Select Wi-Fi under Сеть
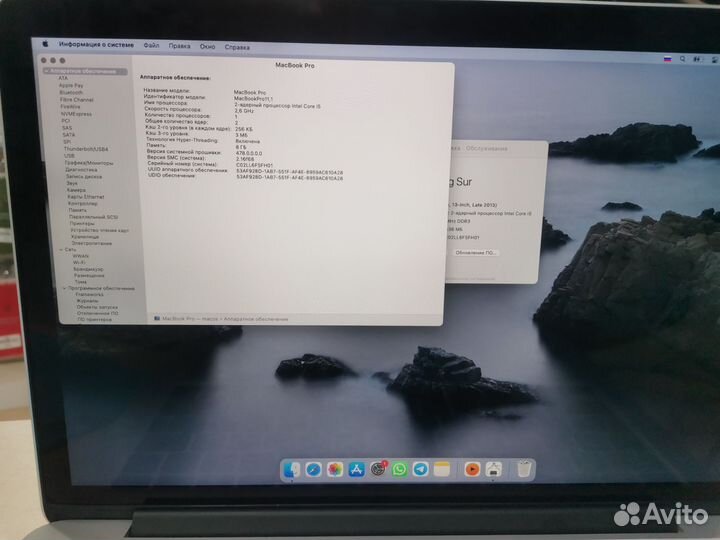Image resolution: width=720 pixels, height=540 pixels. 79,262
